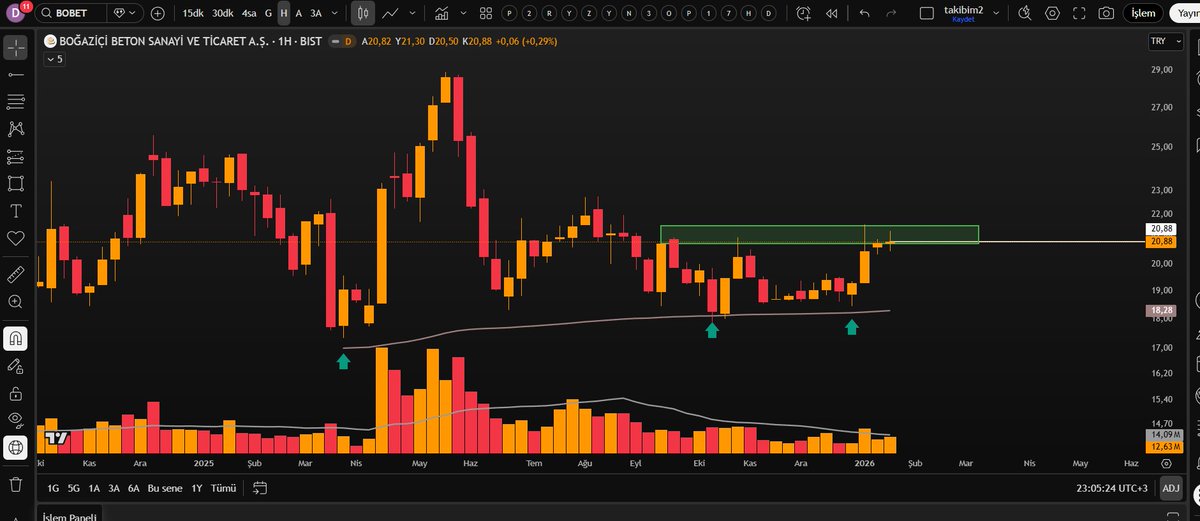Select the 1G date range
Screen dimensions: 1200x521
pos(53,488)
